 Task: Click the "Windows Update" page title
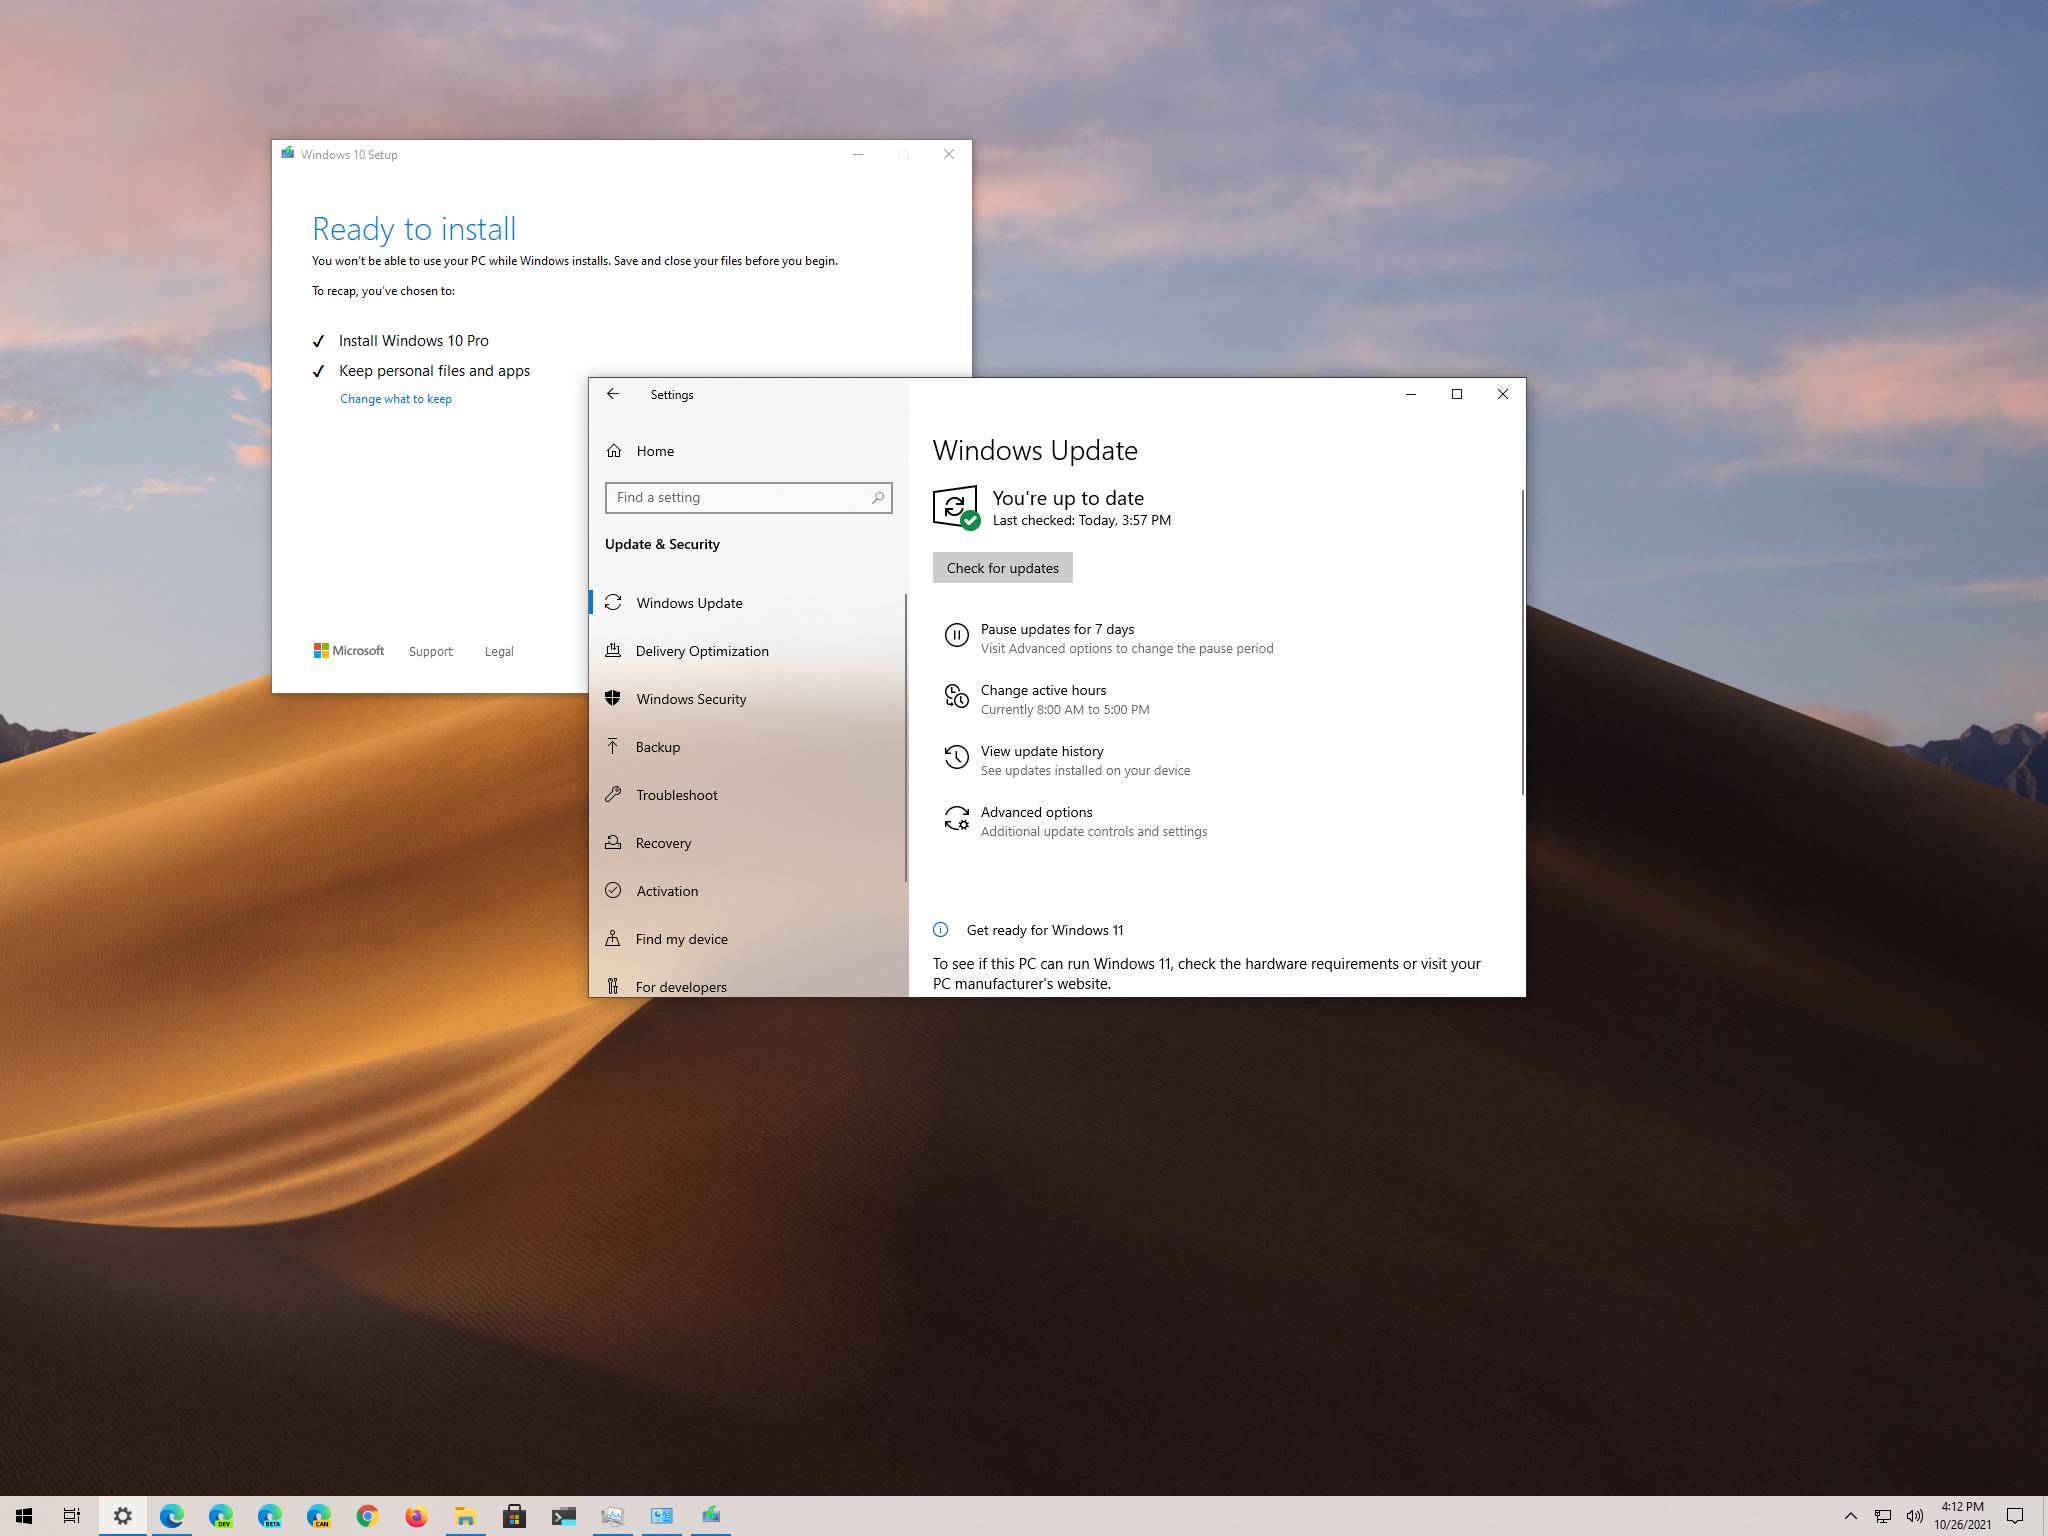pos(1035,450)
